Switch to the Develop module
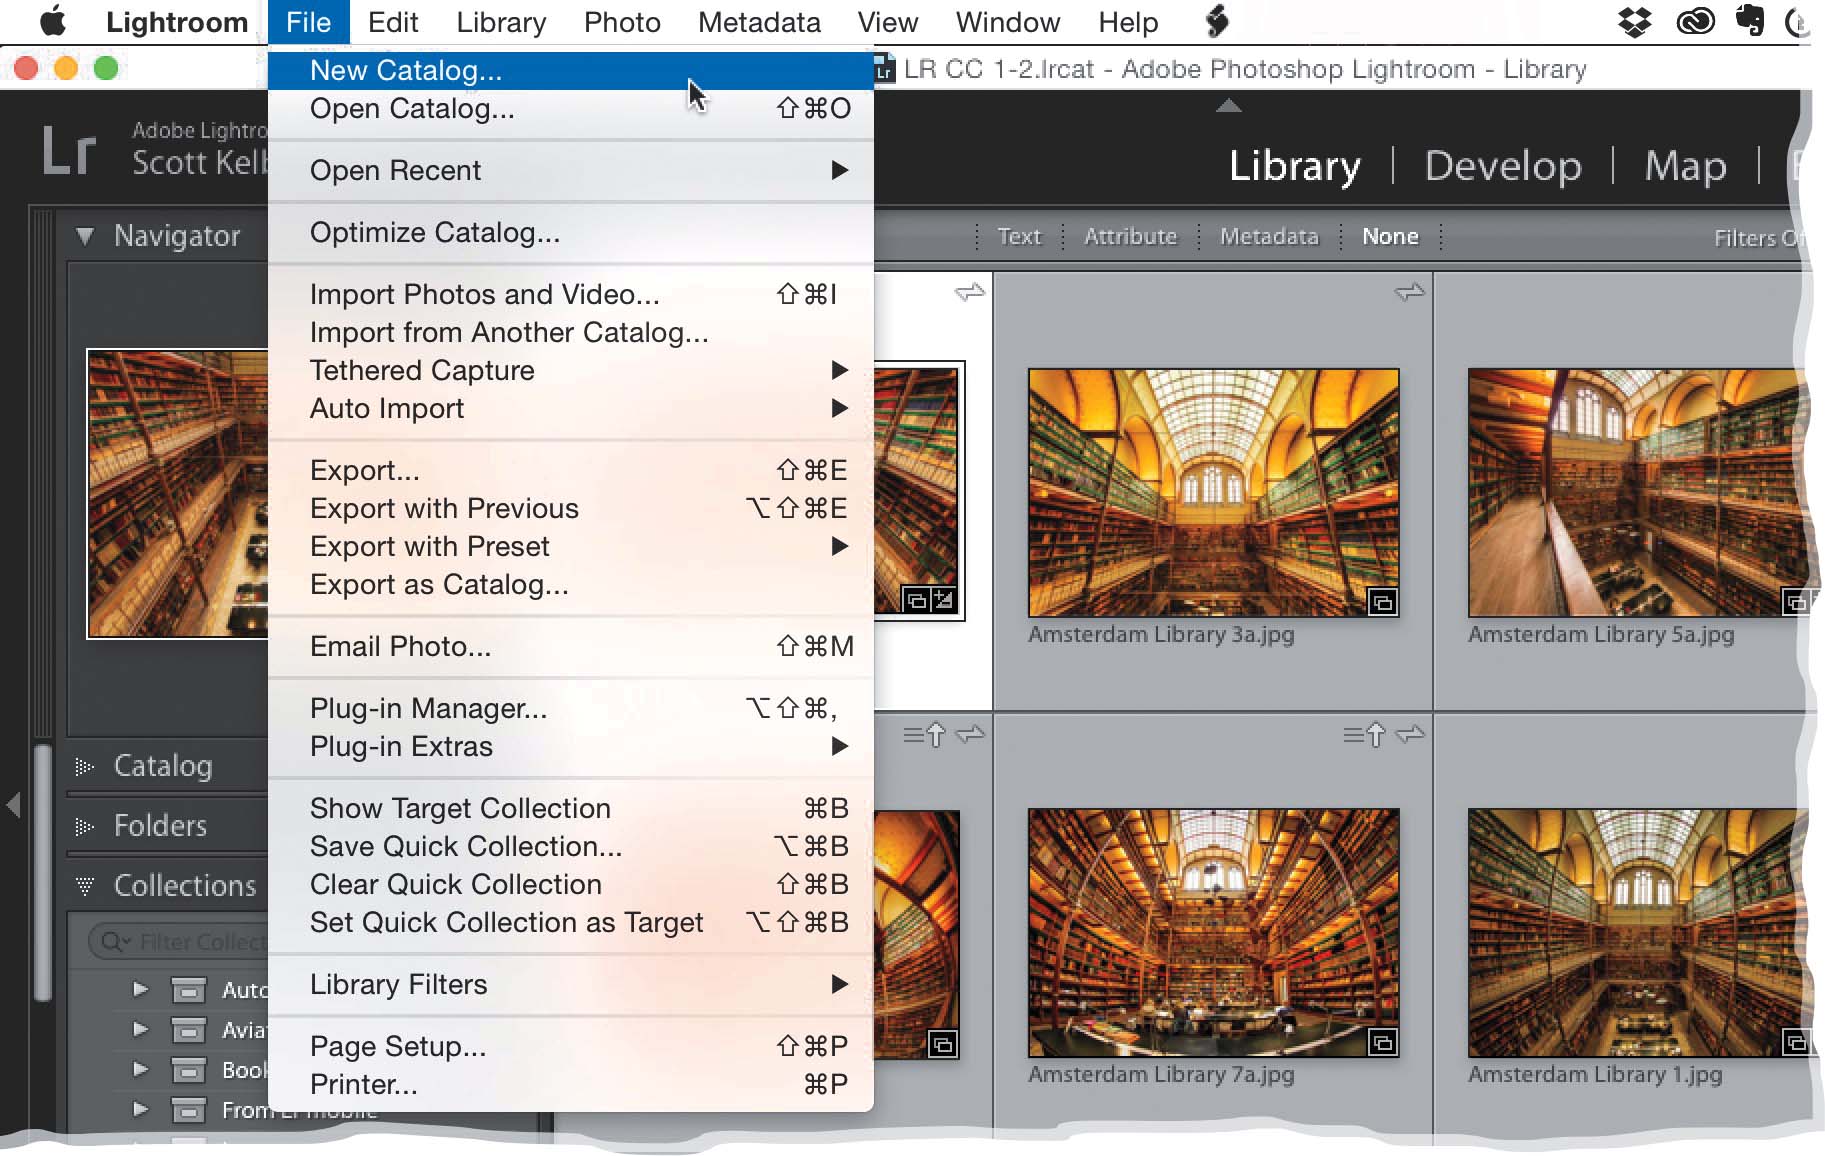This screenshot has height=1156, width=1825. (1502, 166)
